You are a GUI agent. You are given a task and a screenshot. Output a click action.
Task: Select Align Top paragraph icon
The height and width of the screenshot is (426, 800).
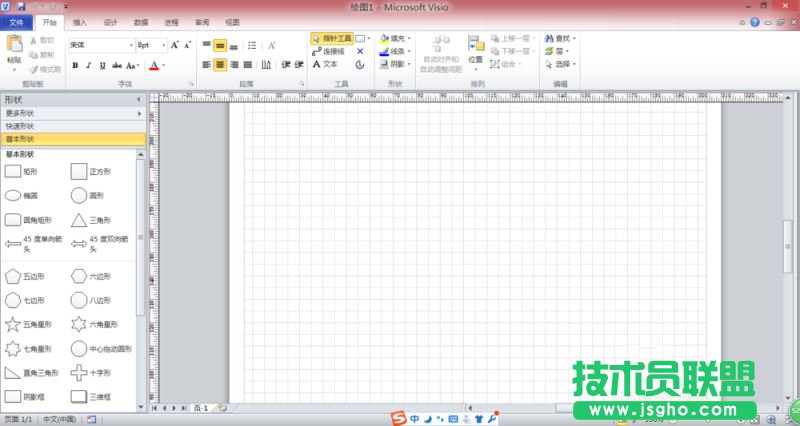tap(207, 45)
